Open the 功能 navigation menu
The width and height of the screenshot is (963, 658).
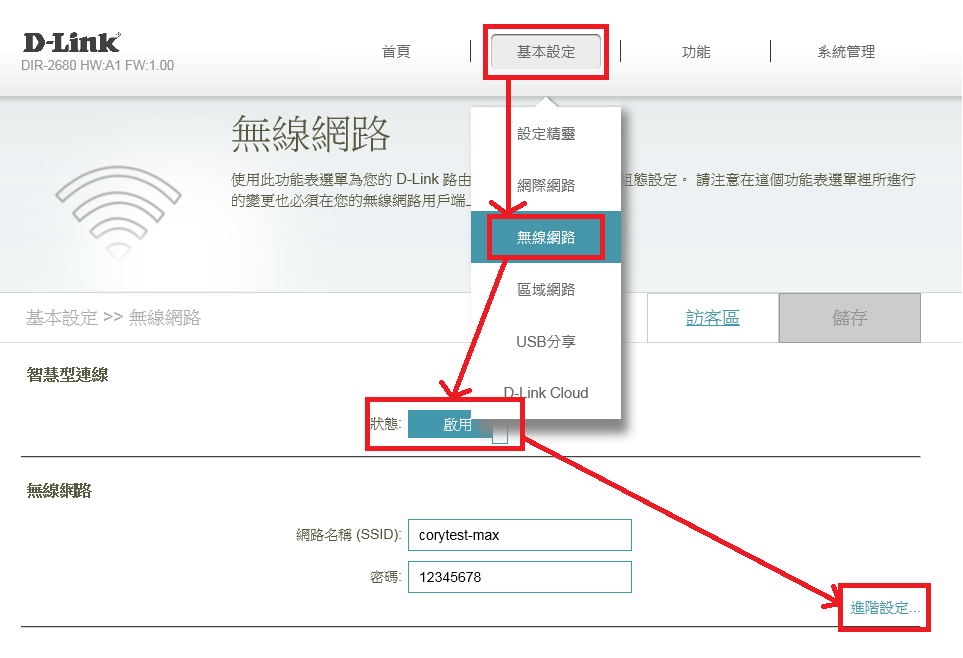pos(696,52)
